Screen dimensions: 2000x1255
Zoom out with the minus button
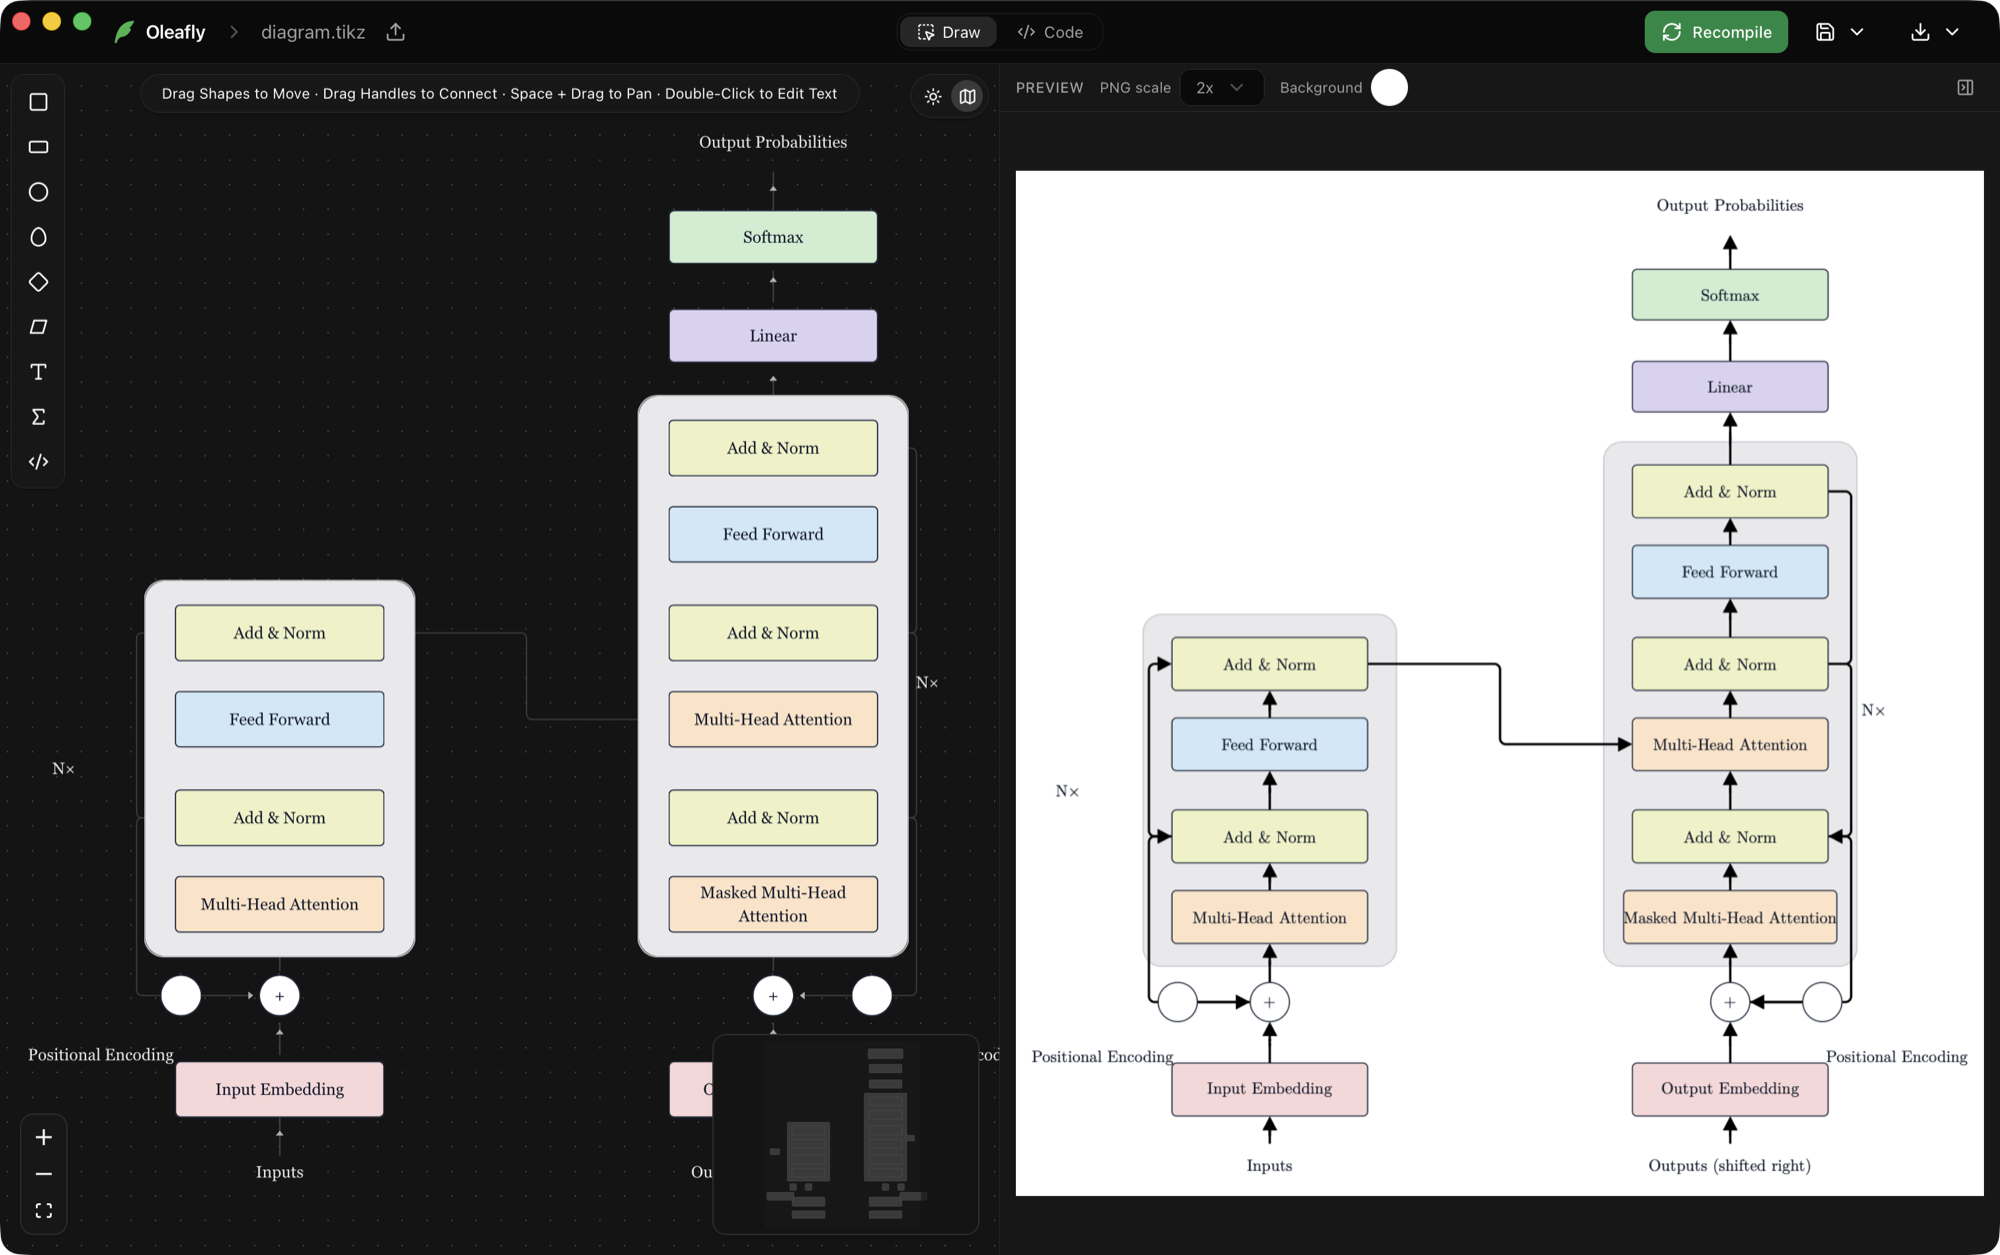(x=43, y=1174)
